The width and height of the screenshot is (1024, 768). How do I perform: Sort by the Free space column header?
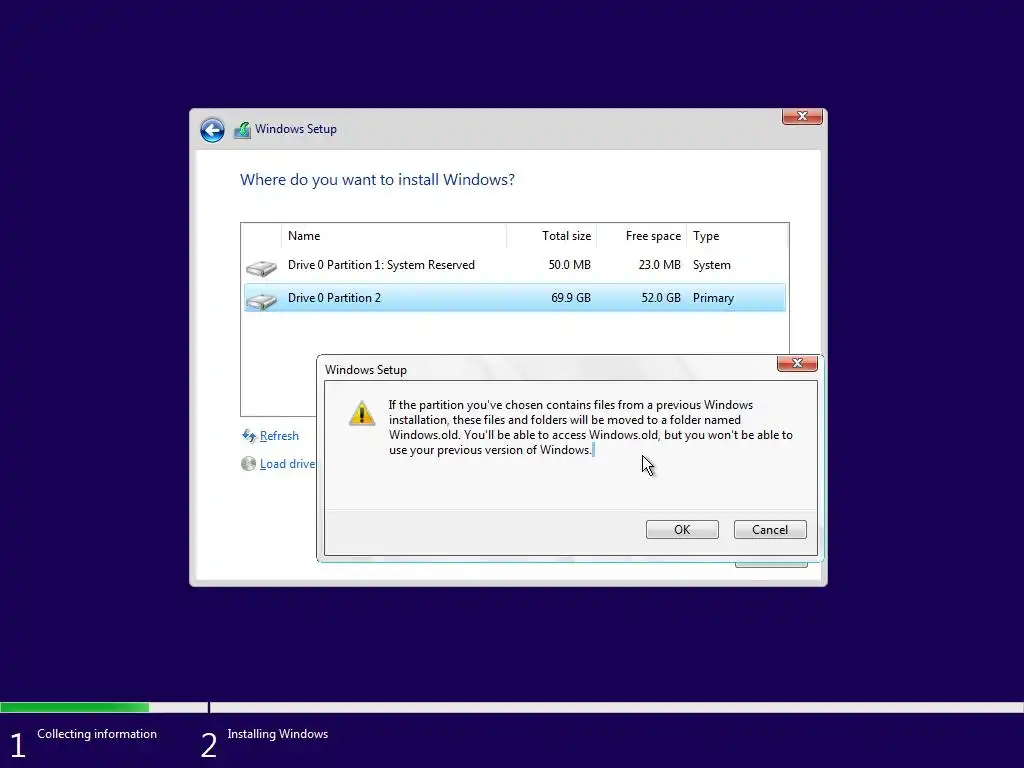(x=642, y=236)
